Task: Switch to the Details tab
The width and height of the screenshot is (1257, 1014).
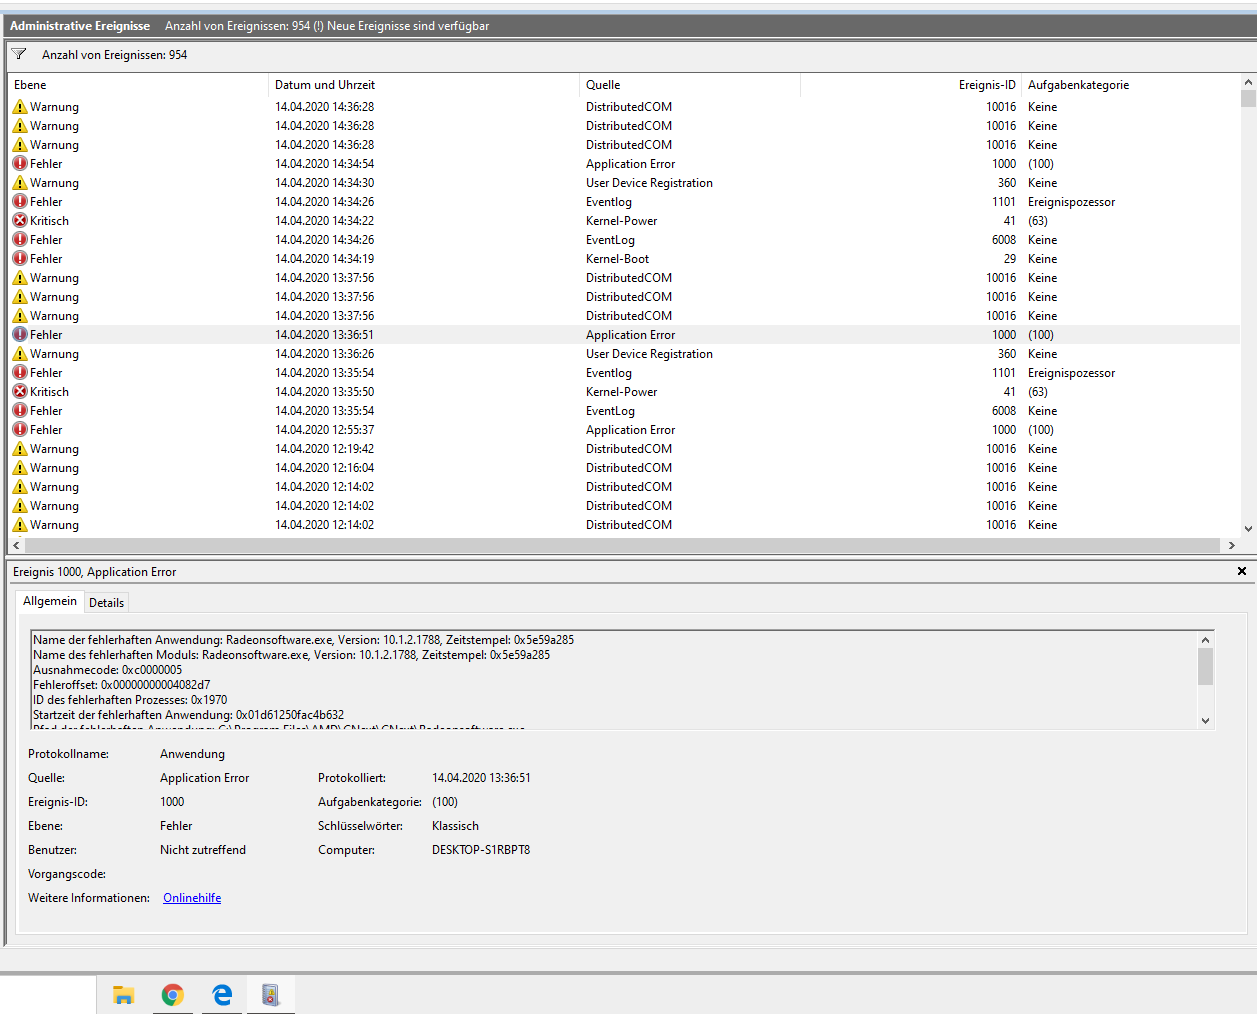Action: pos(106,603)
